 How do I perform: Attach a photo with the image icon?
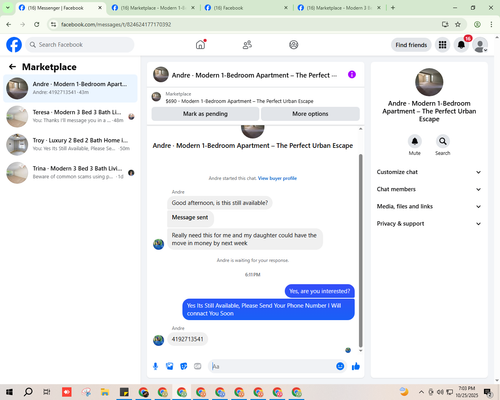point(170,366)
